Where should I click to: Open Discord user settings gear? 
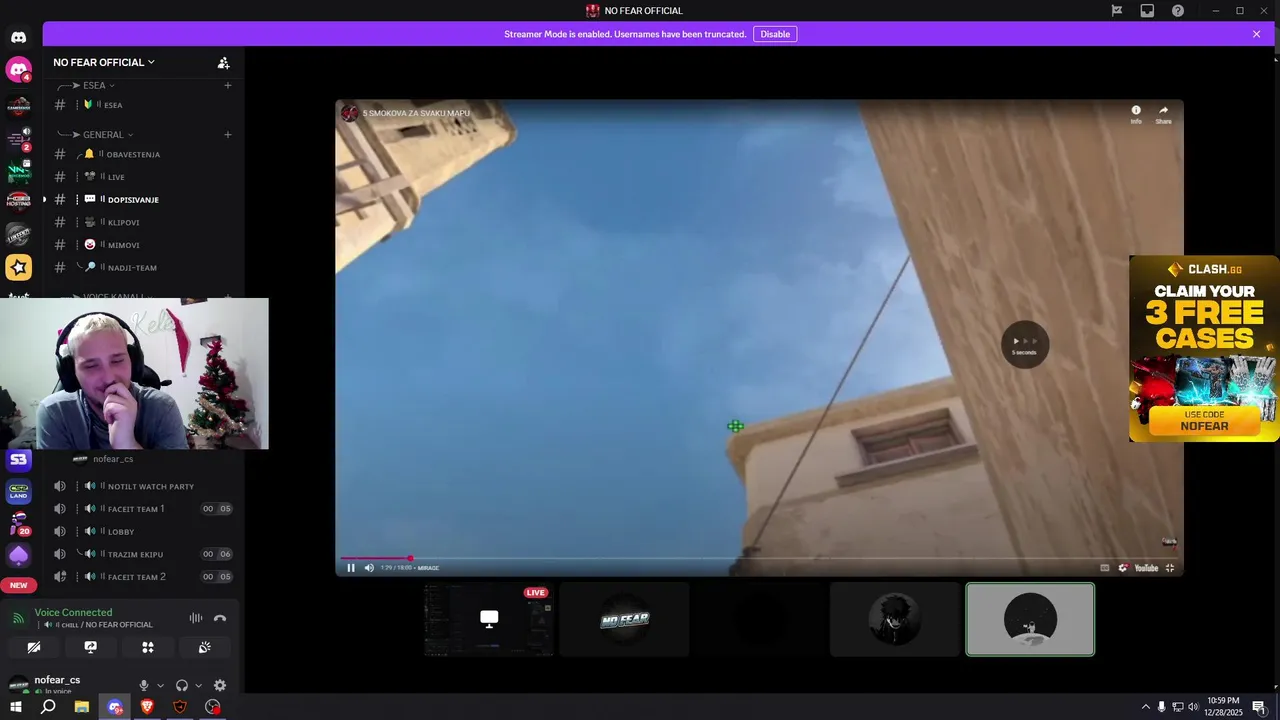click(220, 685)
